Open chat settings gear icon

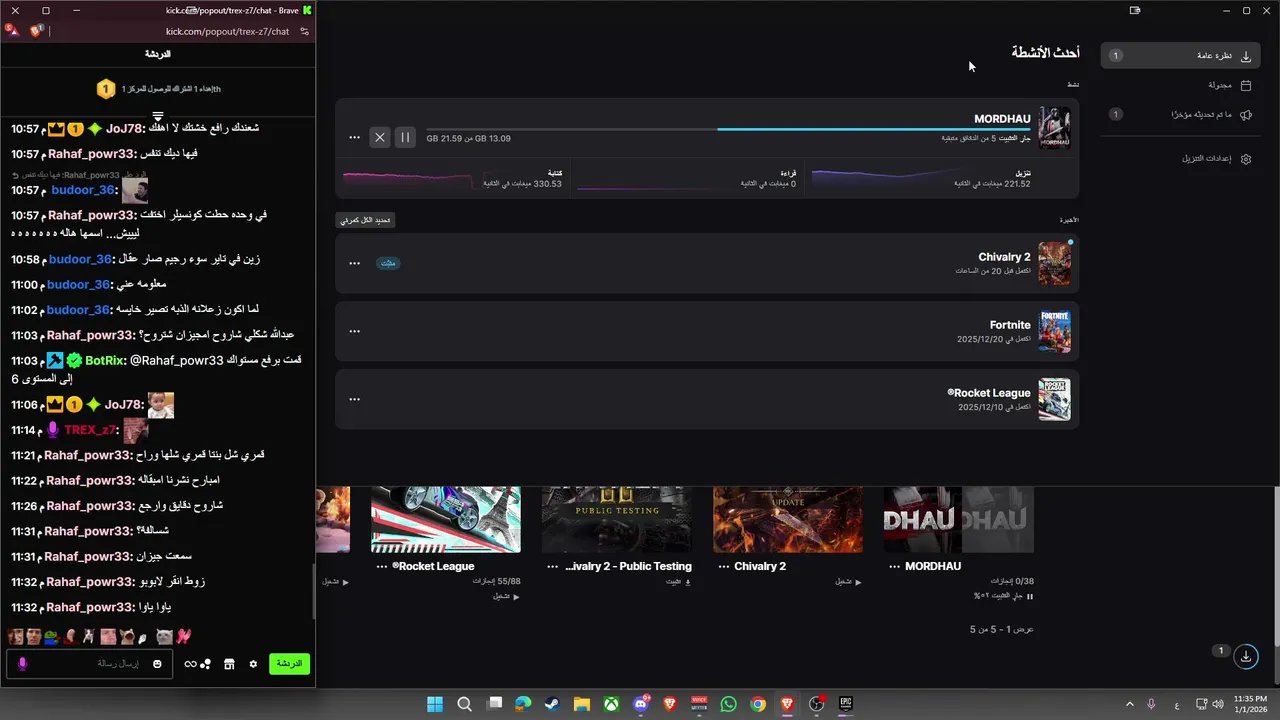click(253, 664)
